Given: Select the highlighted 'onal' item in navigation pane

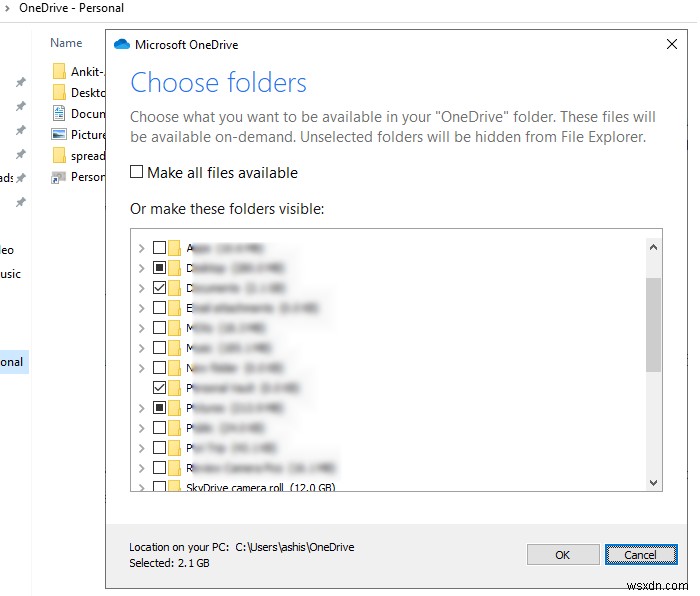Looking at the screenshot, I should tap(13, 362).
